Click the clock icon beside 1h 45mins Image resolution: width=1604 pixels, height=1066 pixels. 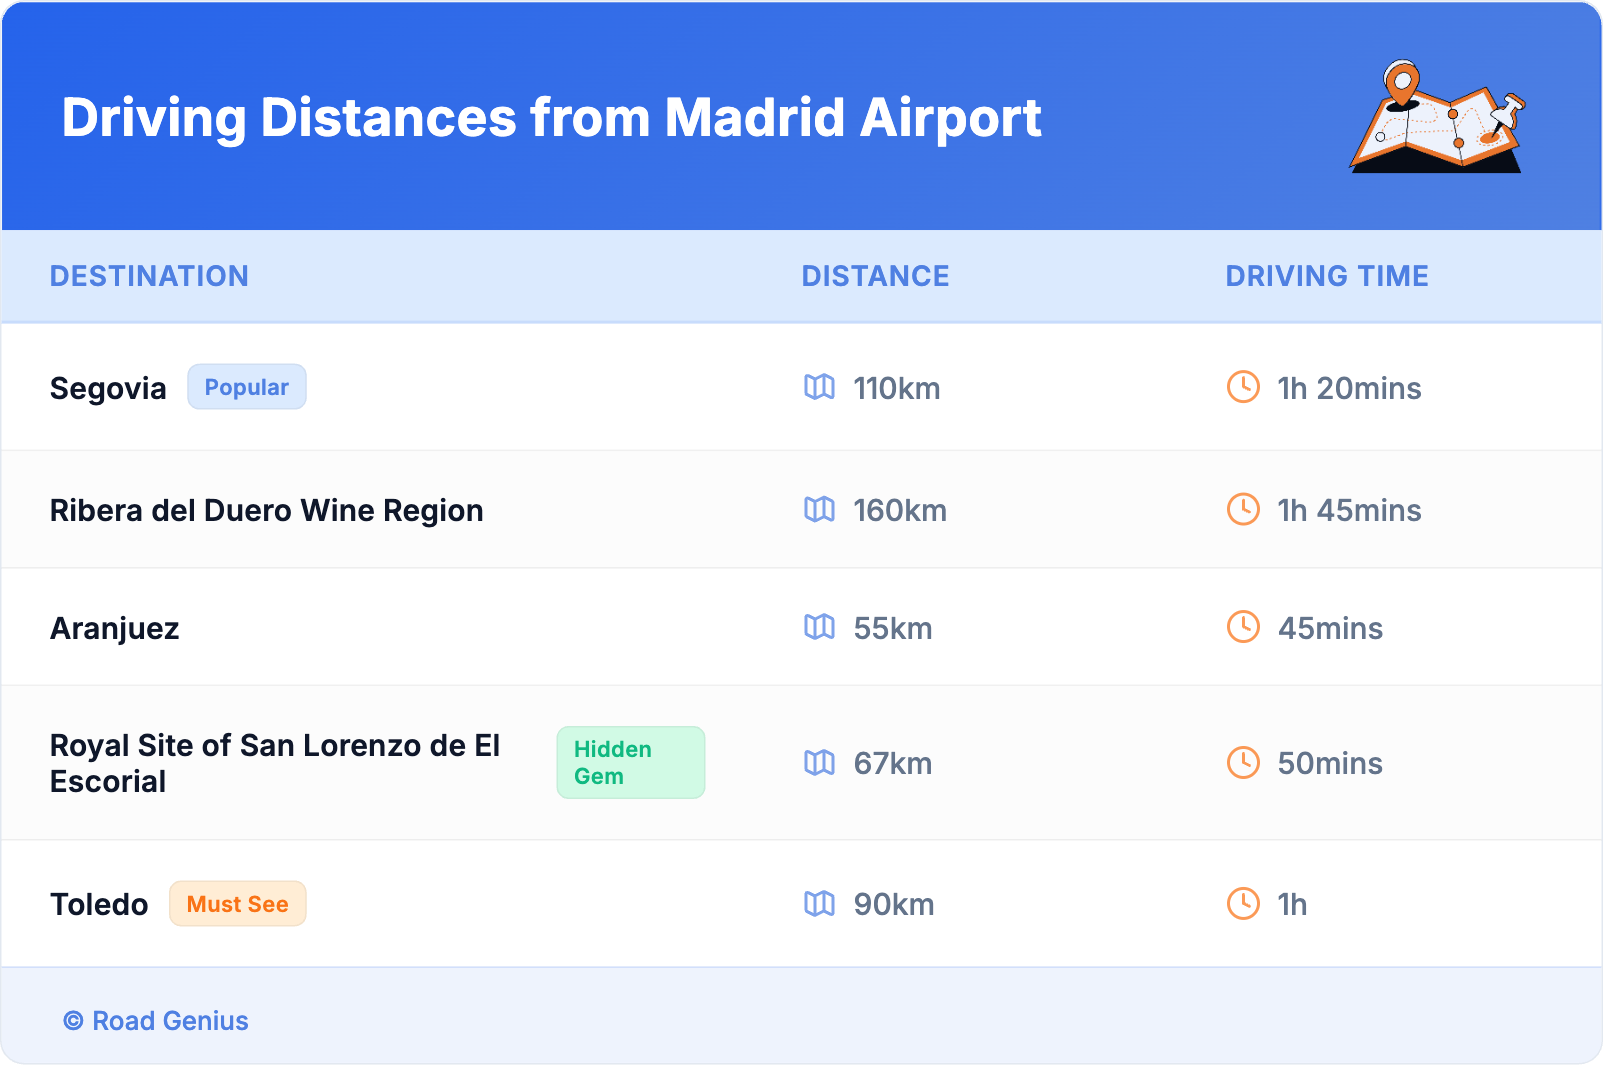[1243, 509]
